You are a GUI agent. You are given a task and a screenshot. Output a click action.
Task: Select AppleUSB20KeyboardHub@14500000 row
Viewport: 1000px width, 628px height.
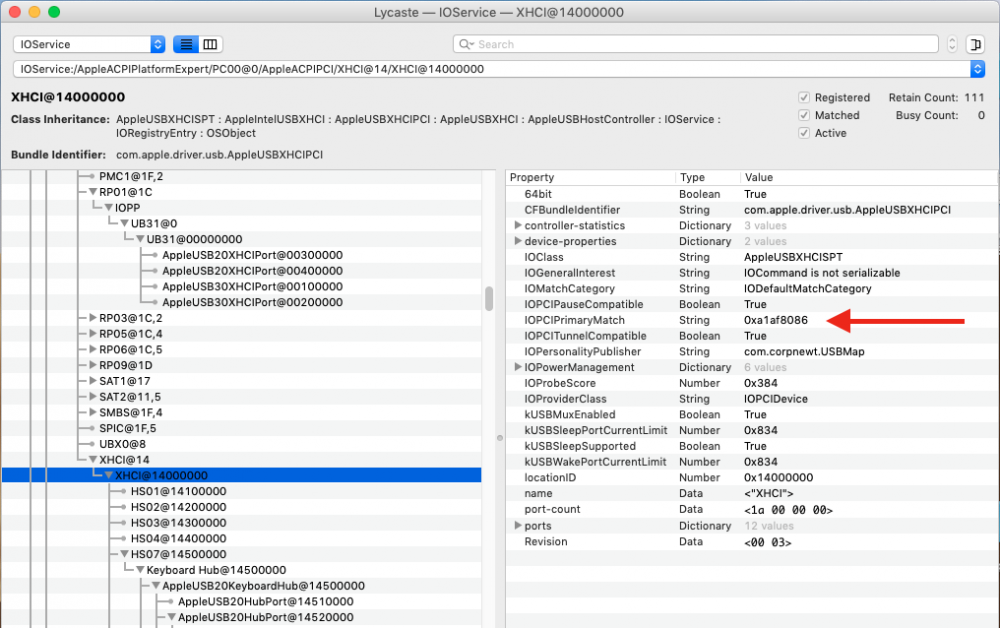tap(242, 586)
